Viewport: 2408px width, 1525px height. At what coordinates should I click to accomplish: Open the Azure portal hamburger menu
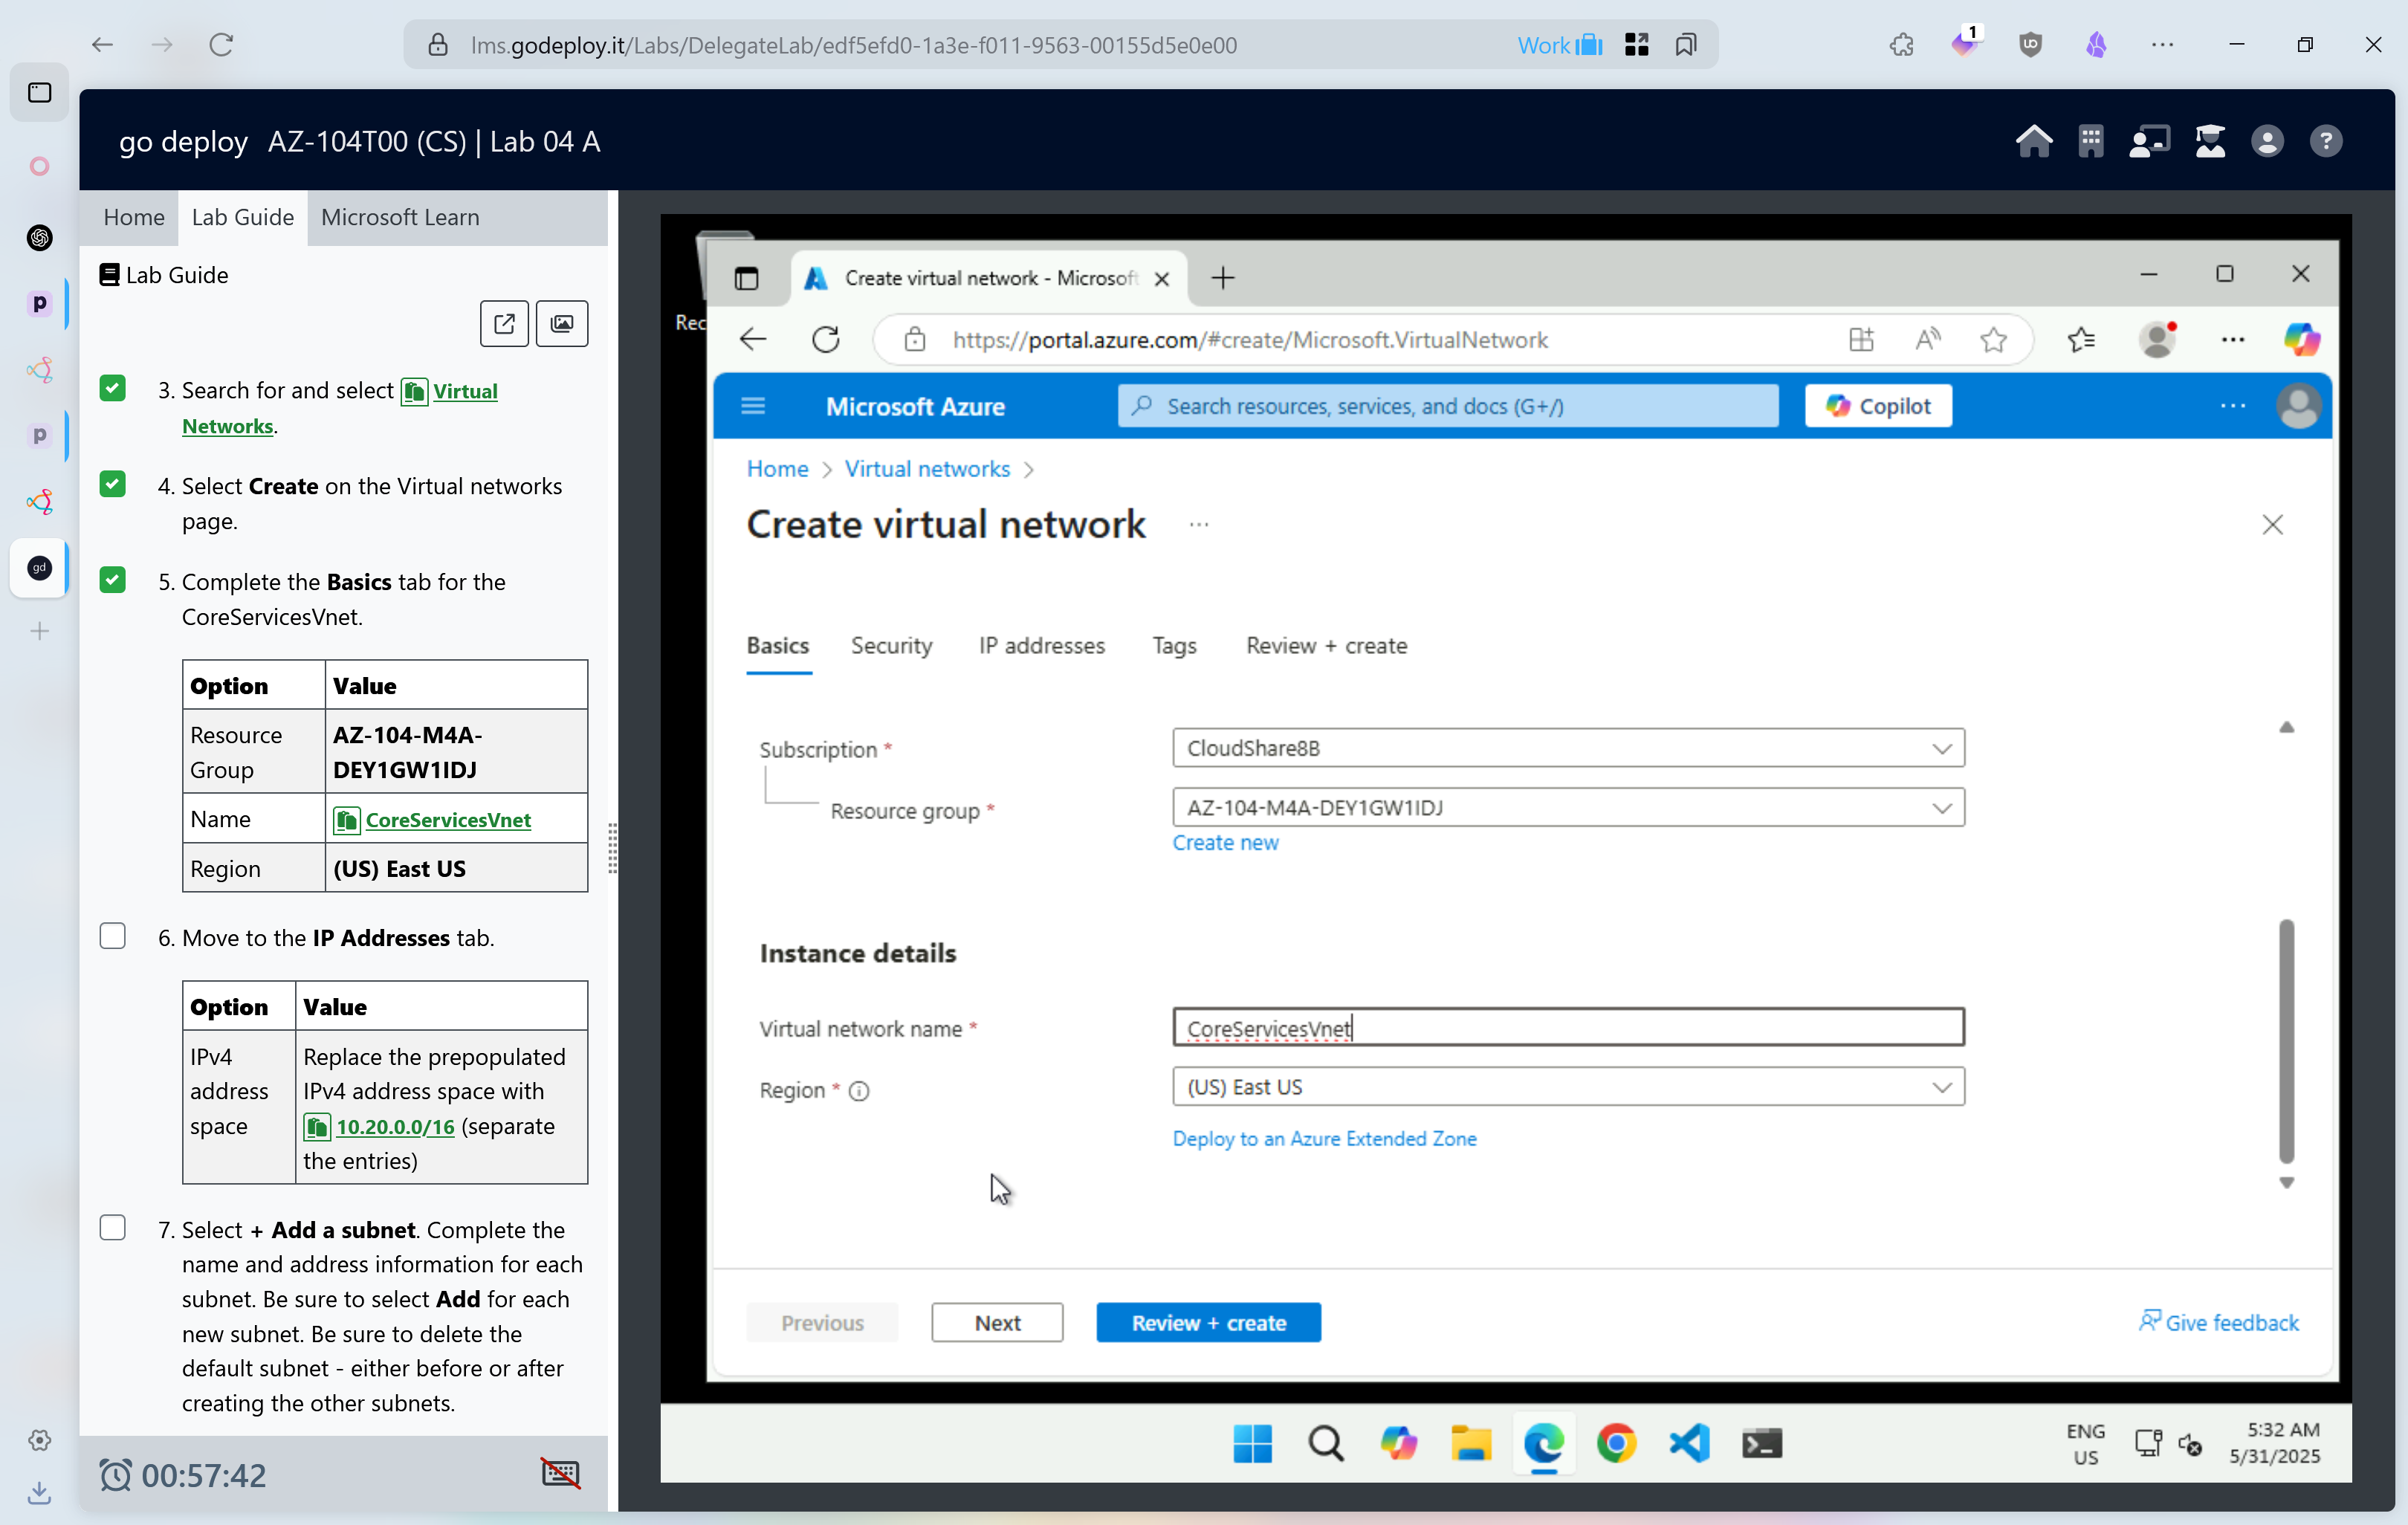tap(753, 406)
